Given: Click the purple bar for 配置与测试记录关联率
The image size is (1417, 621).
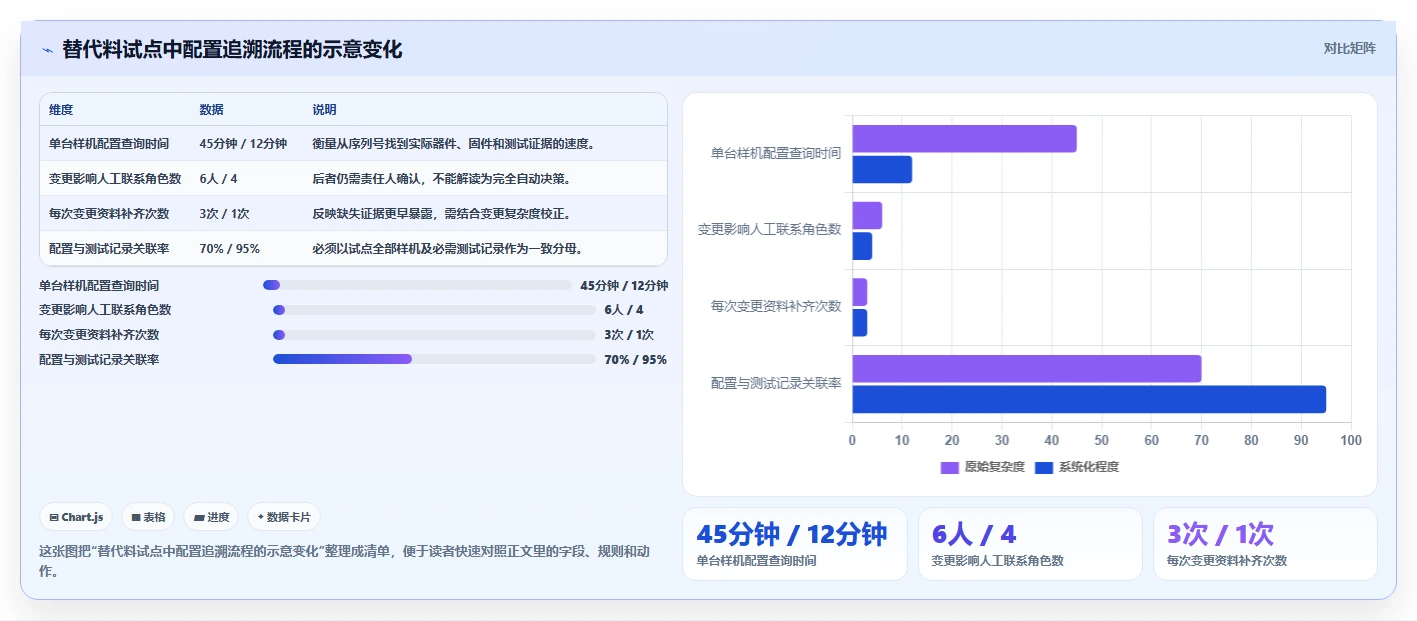Looking at the screenshot, I should click(x=1026, y=369).
